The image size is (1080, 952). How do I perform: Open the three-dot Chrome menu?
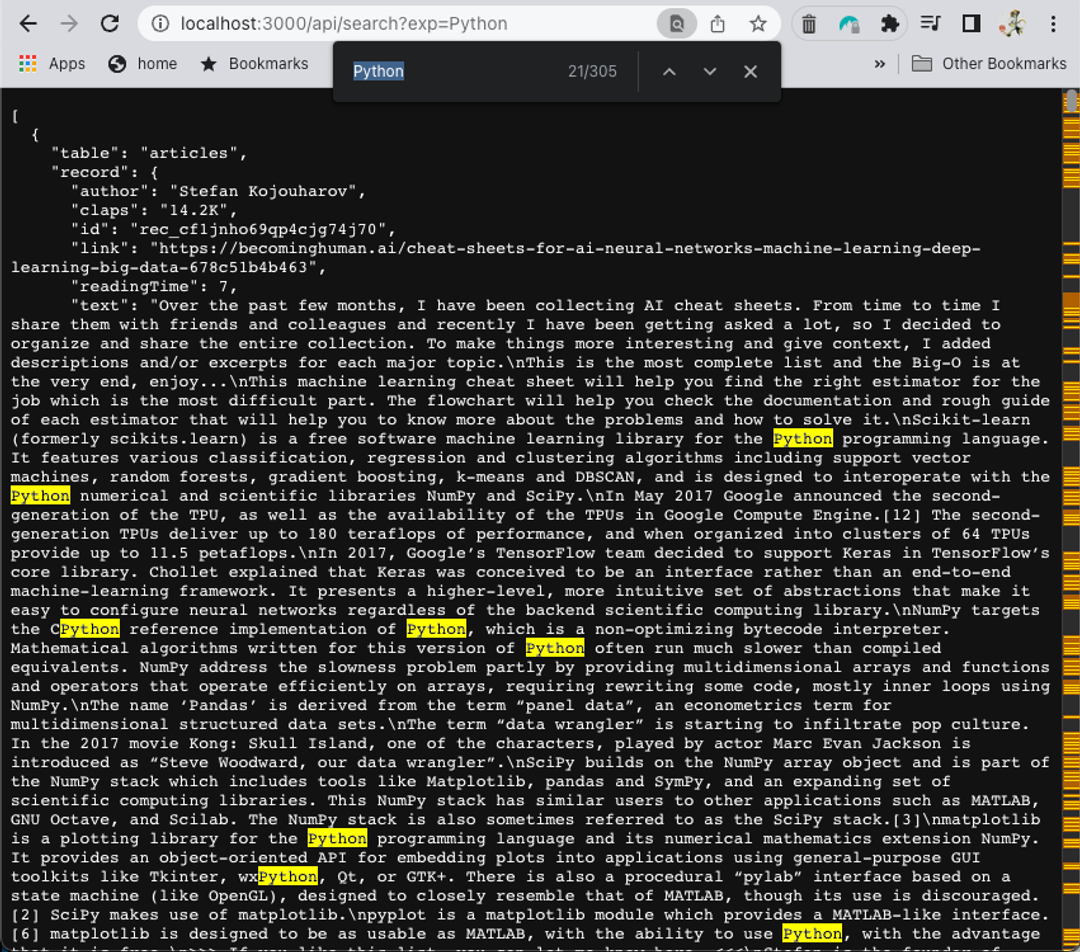[x=1052, y=23]
